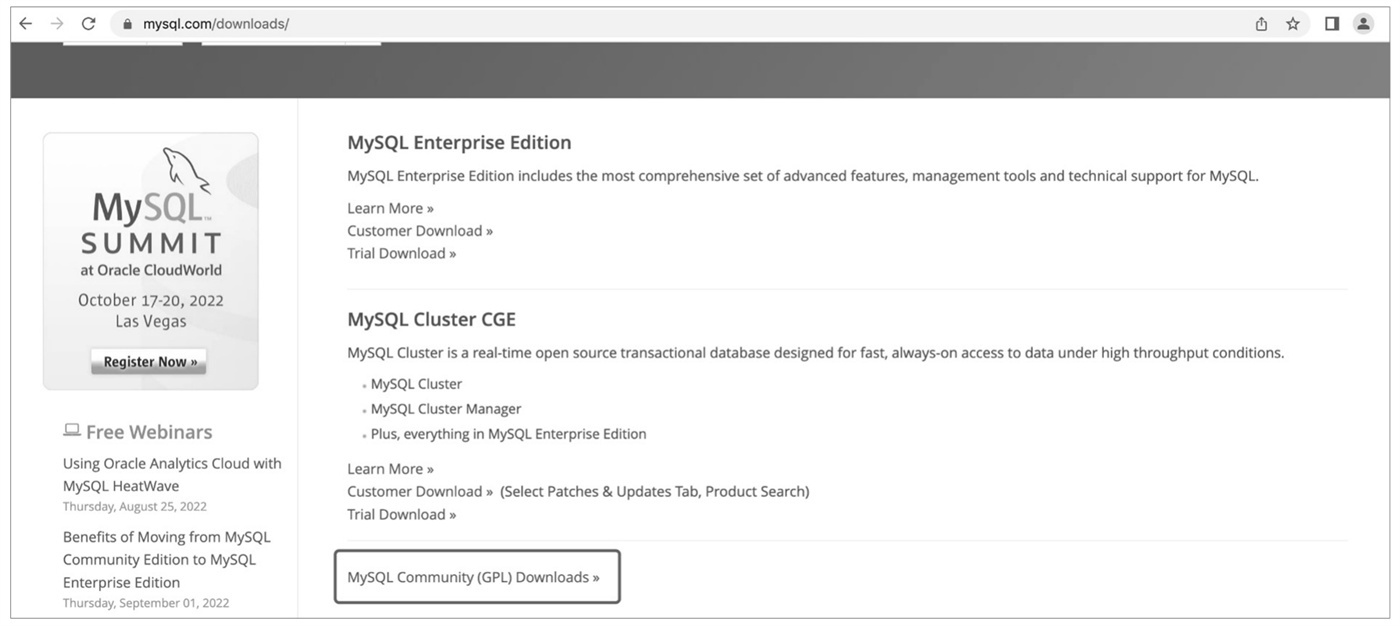Bookmark this page with the star icon
The height and width of the screenshot is (626, 1400).
tap(1293, 24)
